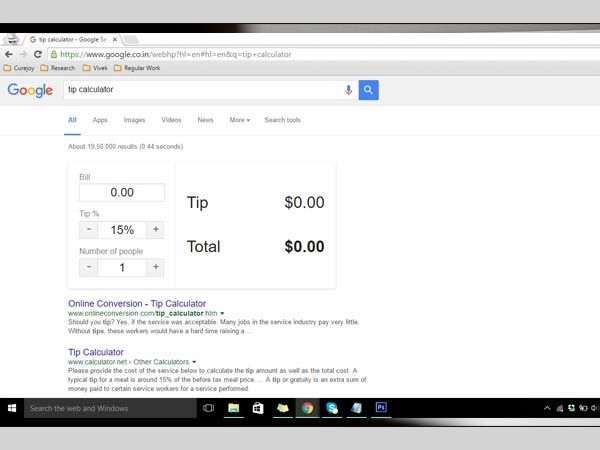Open the calculator.net Tip Calculator result
This screenshot has width=600, height=450.
click(96, 352)
